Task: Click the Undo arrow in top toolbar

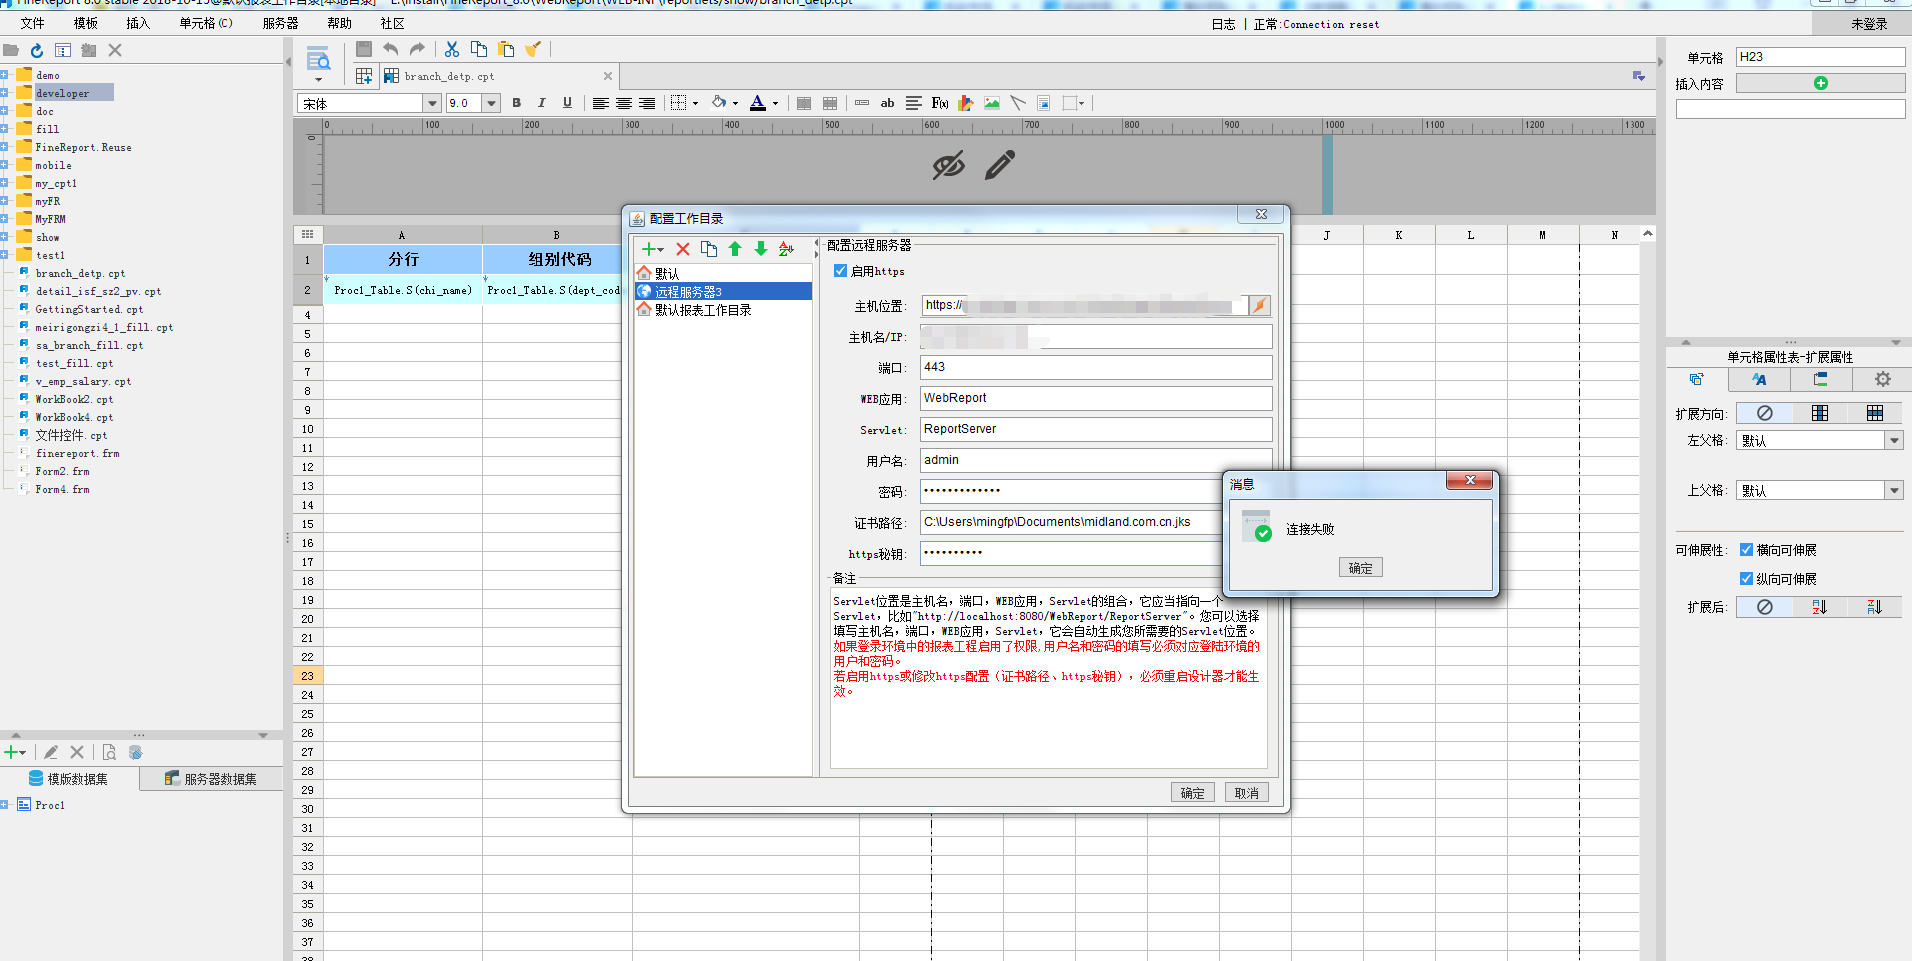Action: [391, 49]
